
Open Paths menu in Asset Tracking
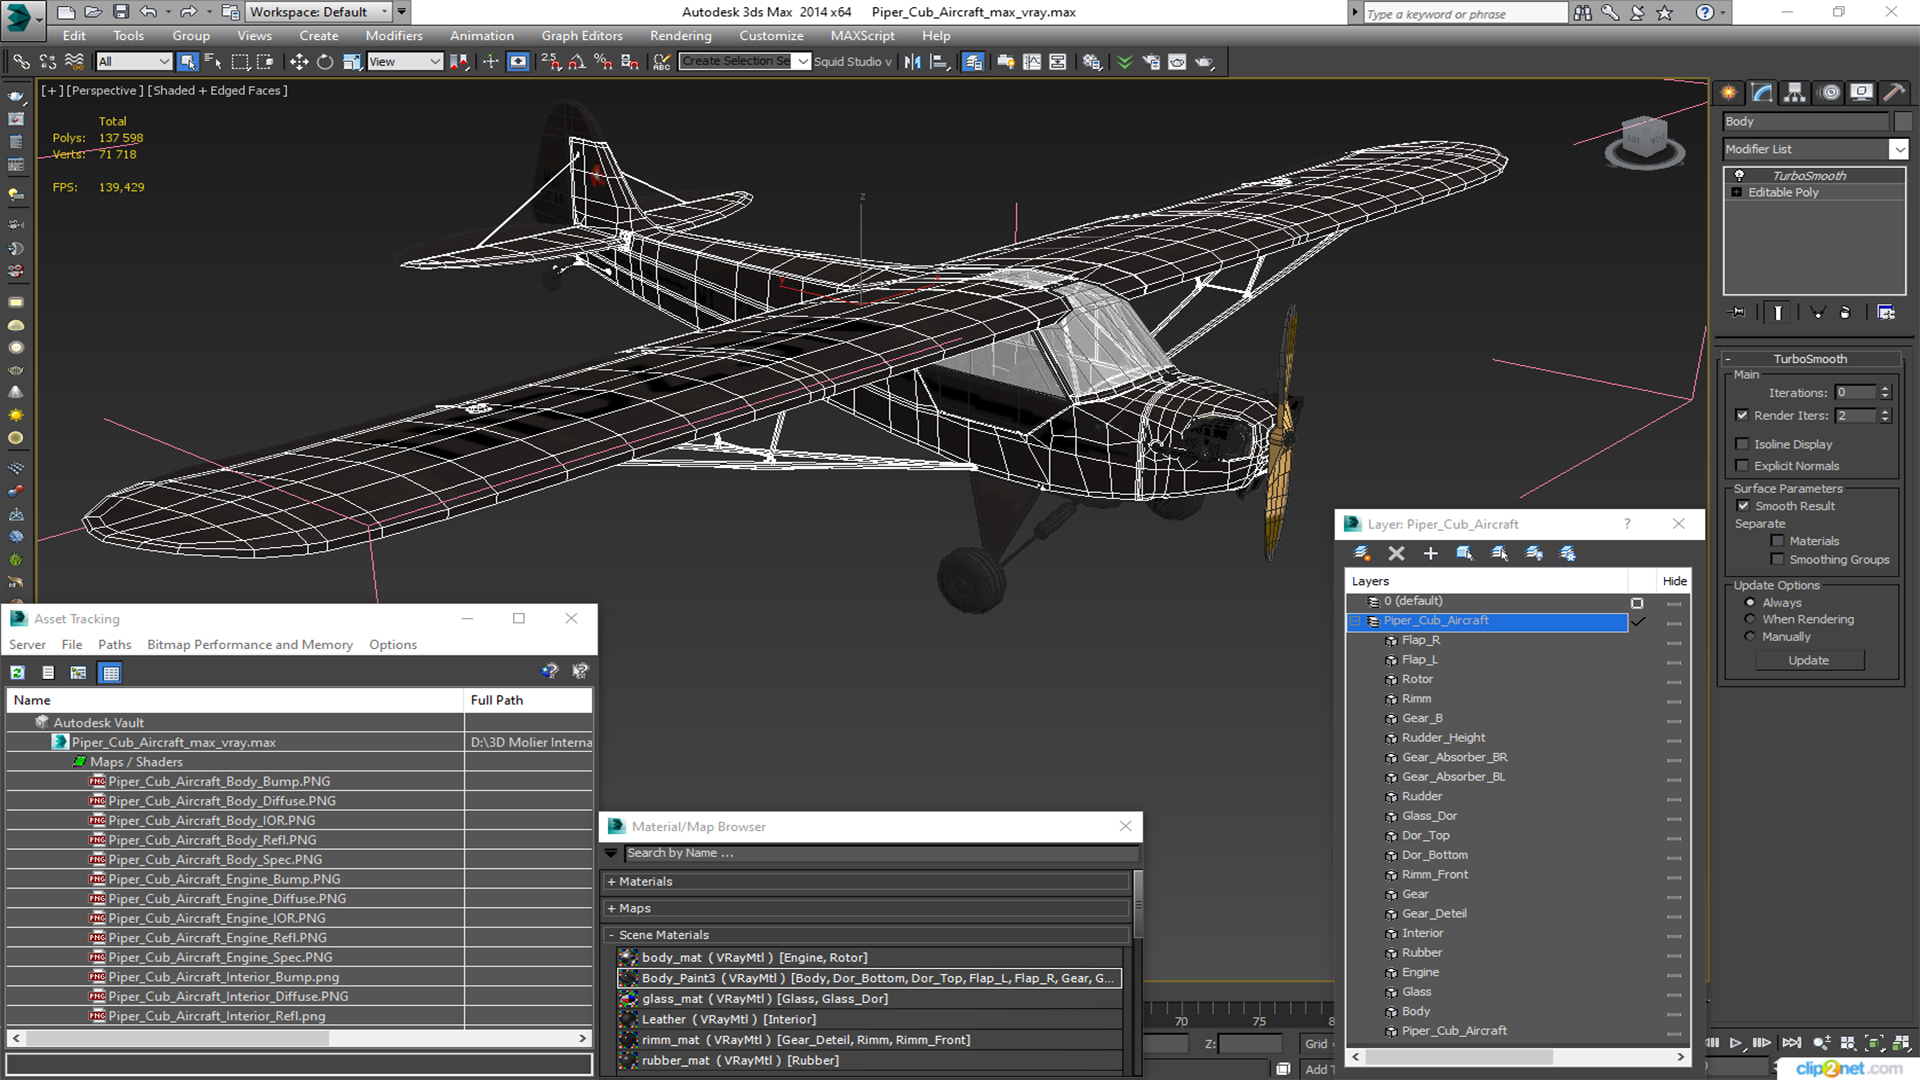coord(114,645)
